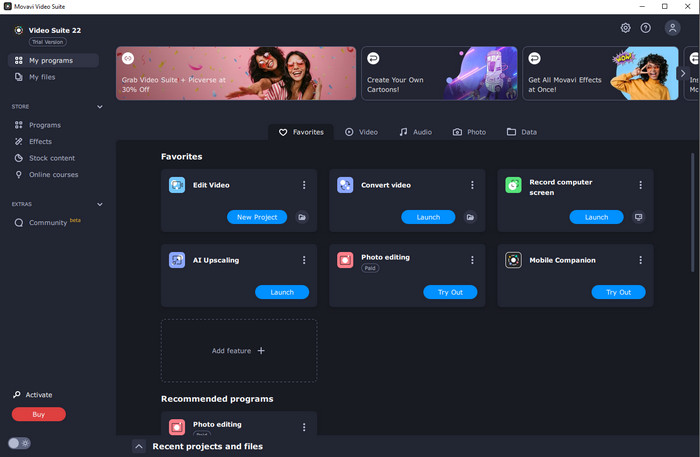This screenshot has width=700, height=457.
Task: Switch to the Video tab
Action: click(361, 132)
